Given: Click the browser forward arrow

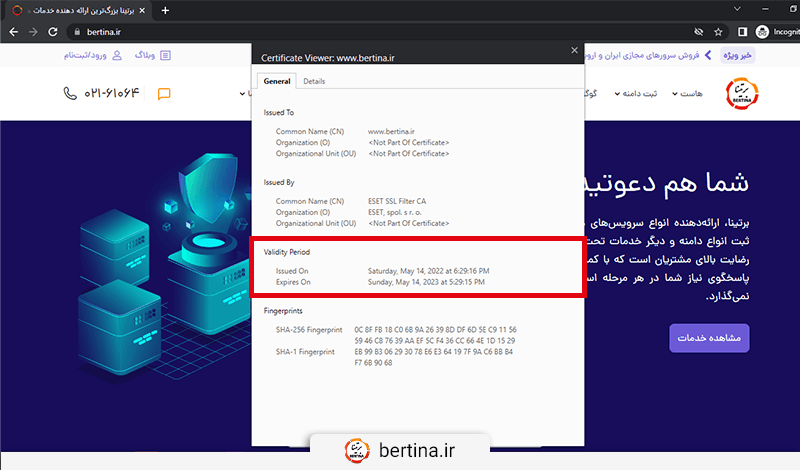Looking at the screenshot, I should pyautogui.click(x=33, y=32).
